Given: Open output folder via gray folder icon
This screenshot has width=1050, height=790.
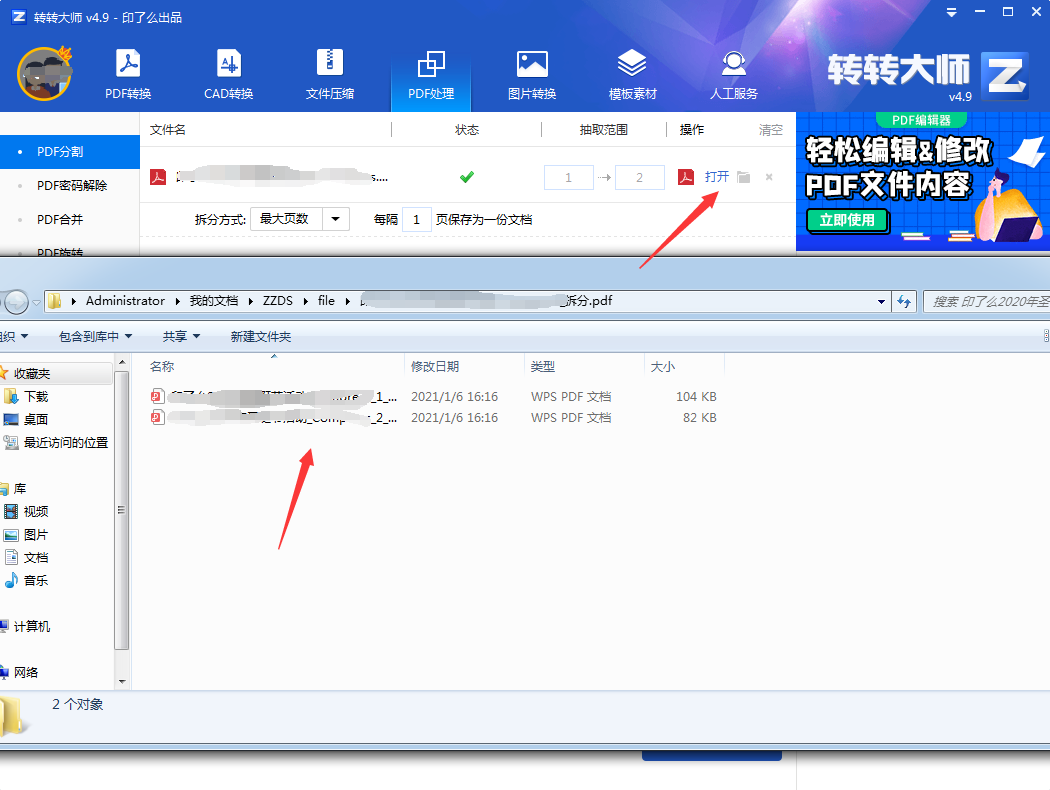Looking at the screenshot, I should click(743, 177).
